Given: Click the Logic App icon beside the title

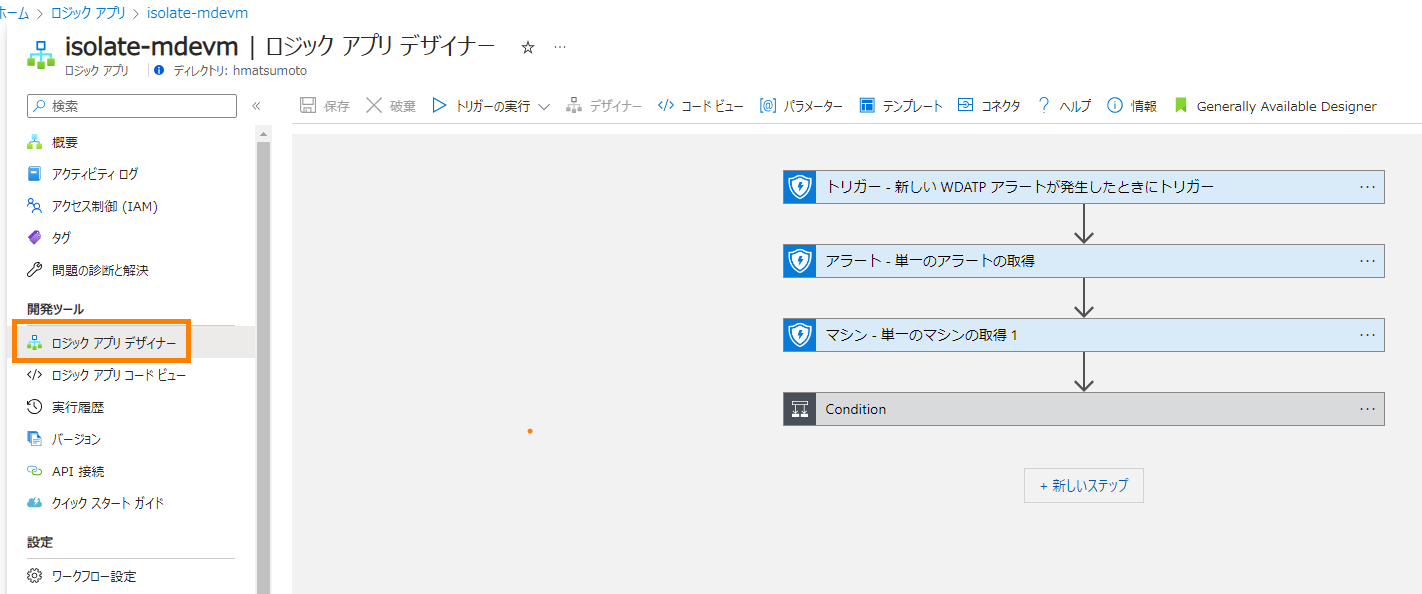Looking at the screenshot, I should [x=41, y=54].
